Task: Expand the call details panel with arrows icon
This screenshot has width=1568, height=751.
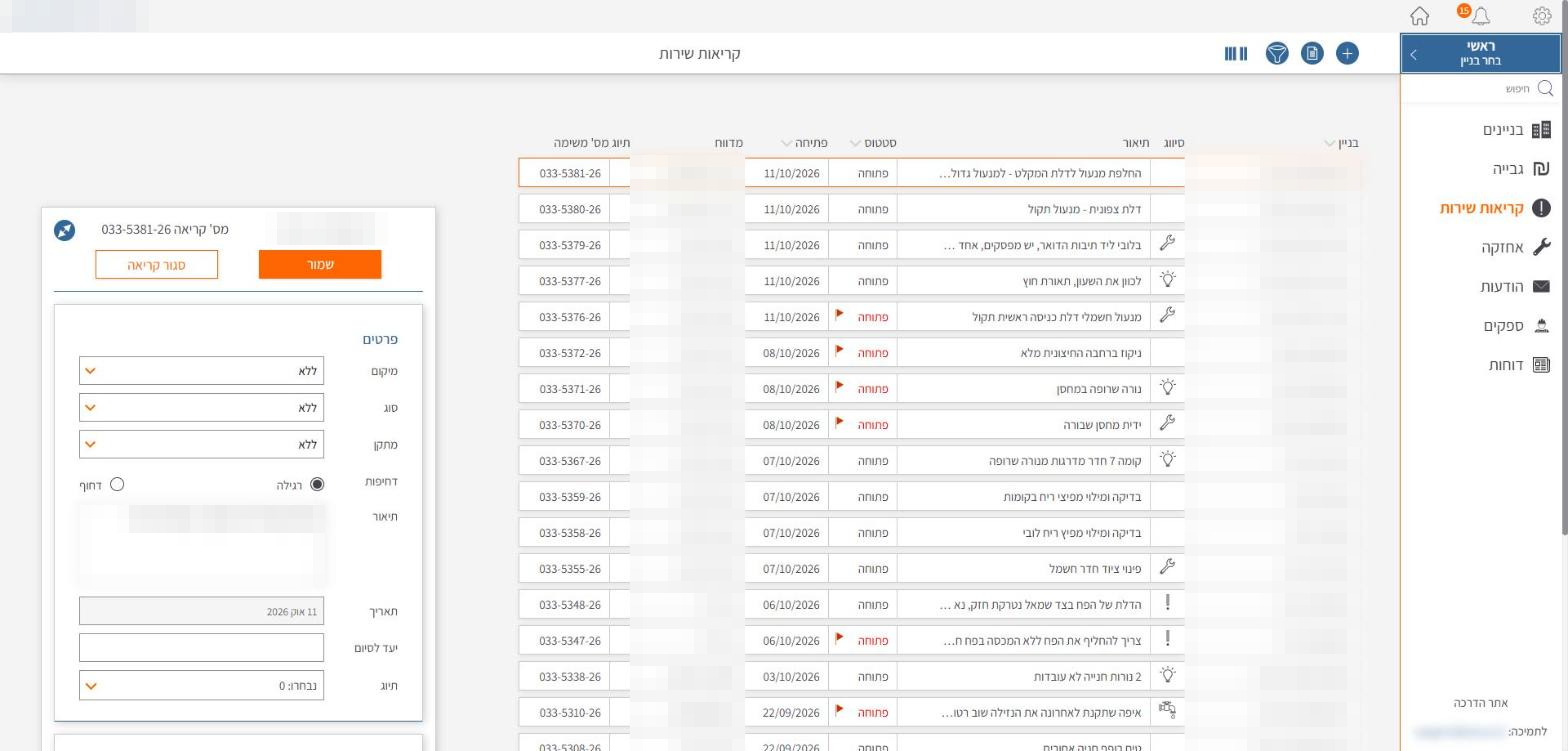Action: [x=64, y=230]
